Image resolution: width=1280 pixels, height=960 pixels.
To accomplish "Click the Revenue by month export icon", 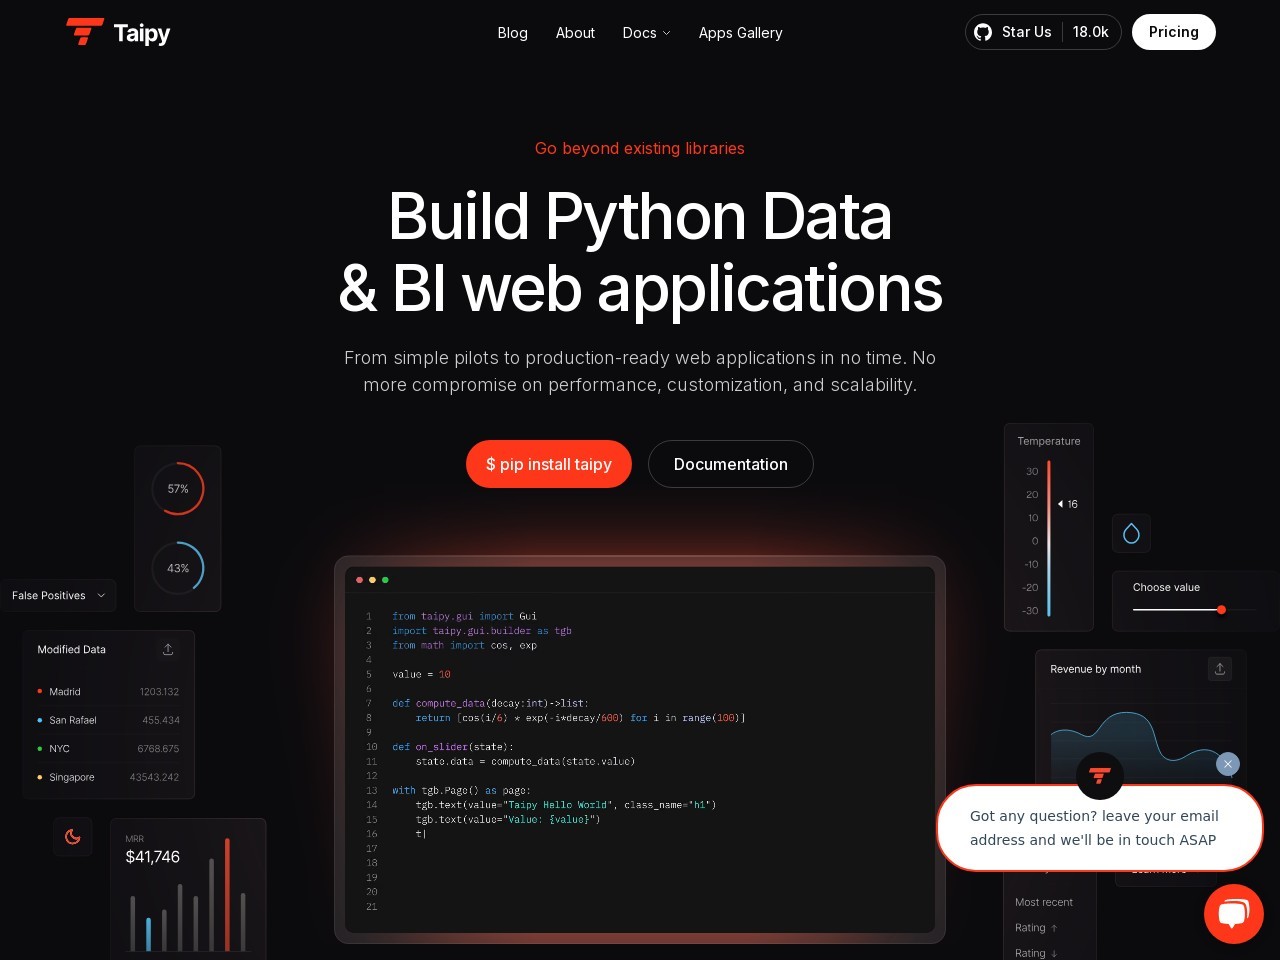I will [1219, 669].
